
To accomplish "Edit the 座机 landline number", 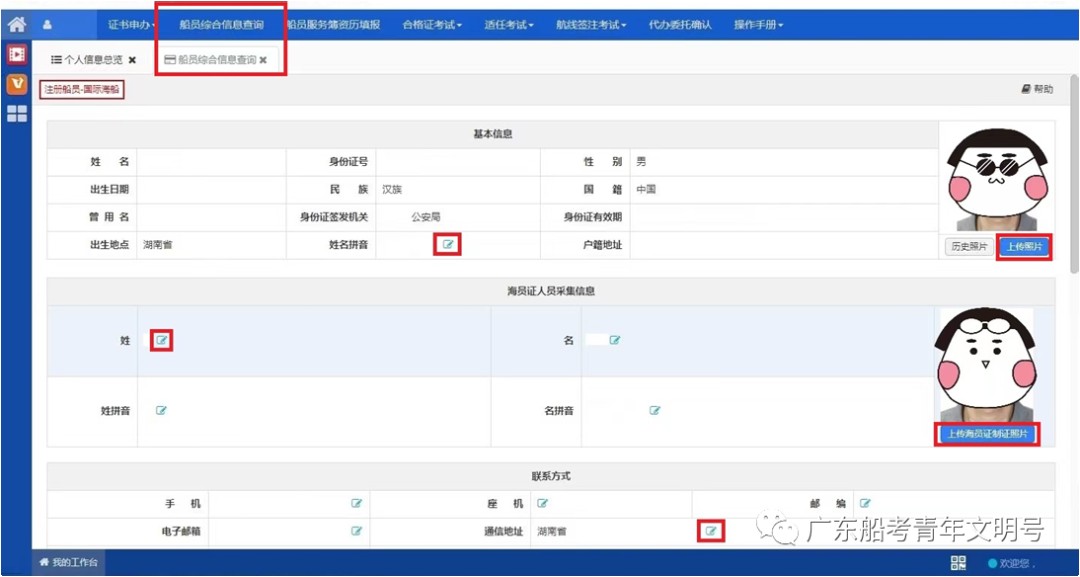I will click(x=543, y=503).
